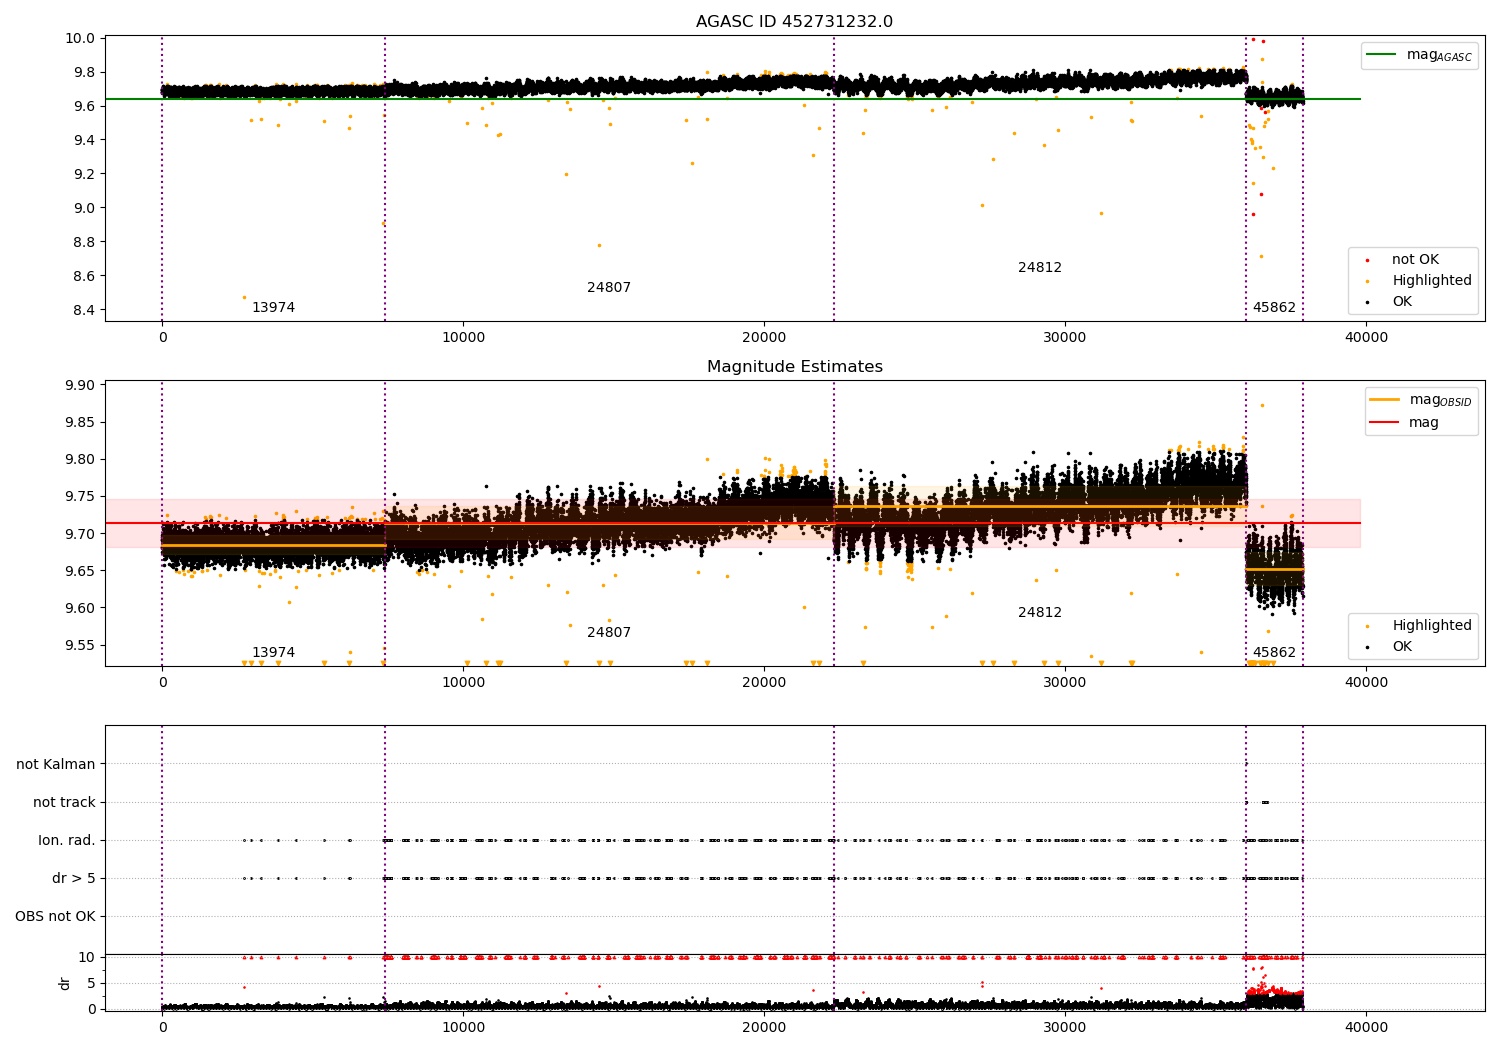Viewport: 1500px width, 1050px height.
Task: Click the 'AGASC ID 452731232.0' plot title
Action: tap(794, 22)
